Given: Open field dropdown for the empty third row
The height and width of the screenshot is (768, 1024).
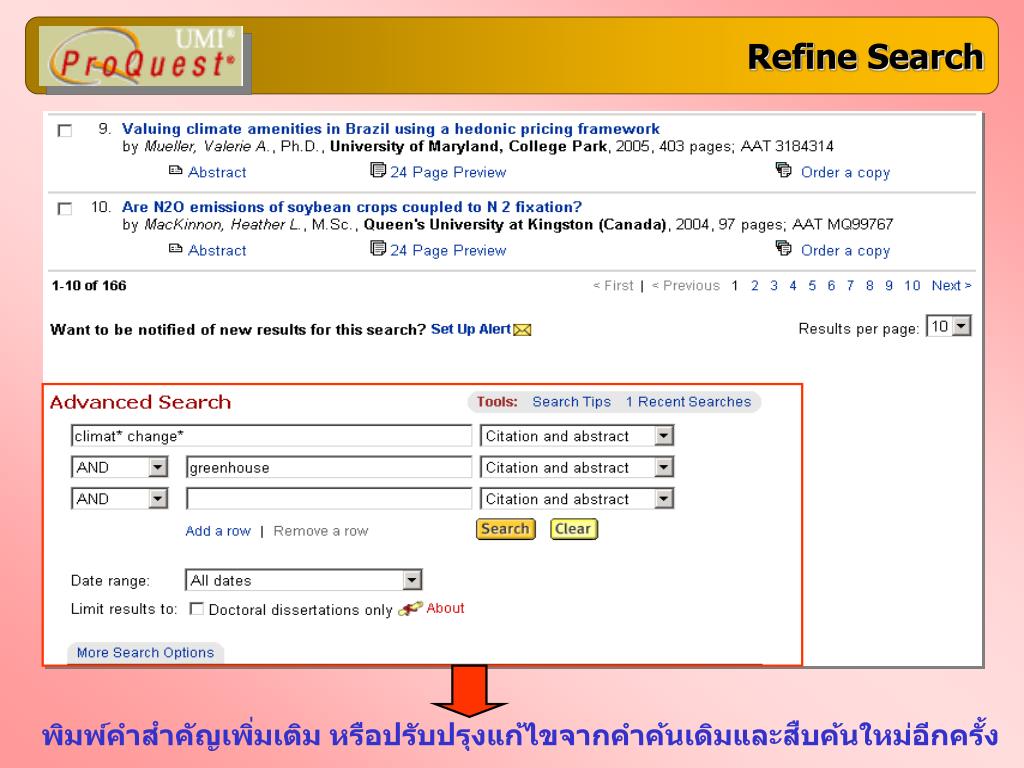Looking at the screenshot, I should point(664,499).
